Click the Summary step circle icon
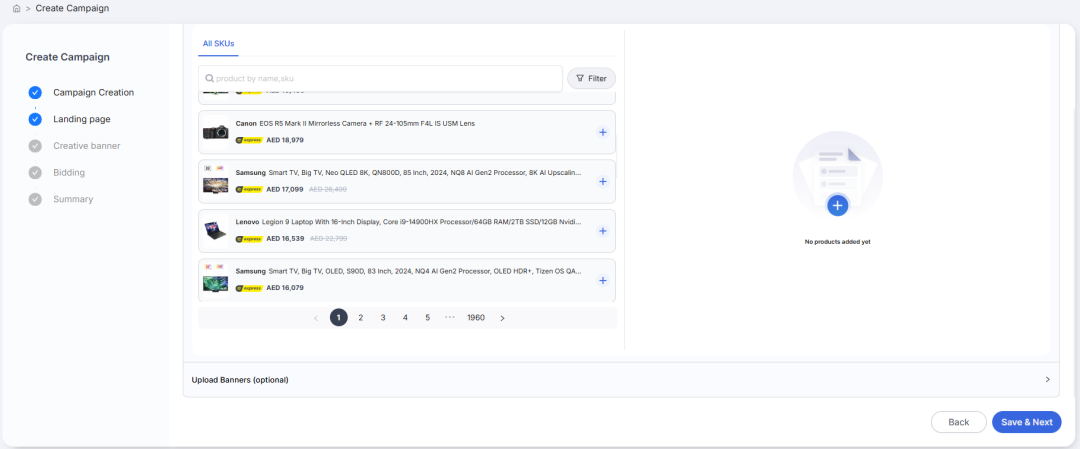1080x449 pixels. [x=35, y=200]
